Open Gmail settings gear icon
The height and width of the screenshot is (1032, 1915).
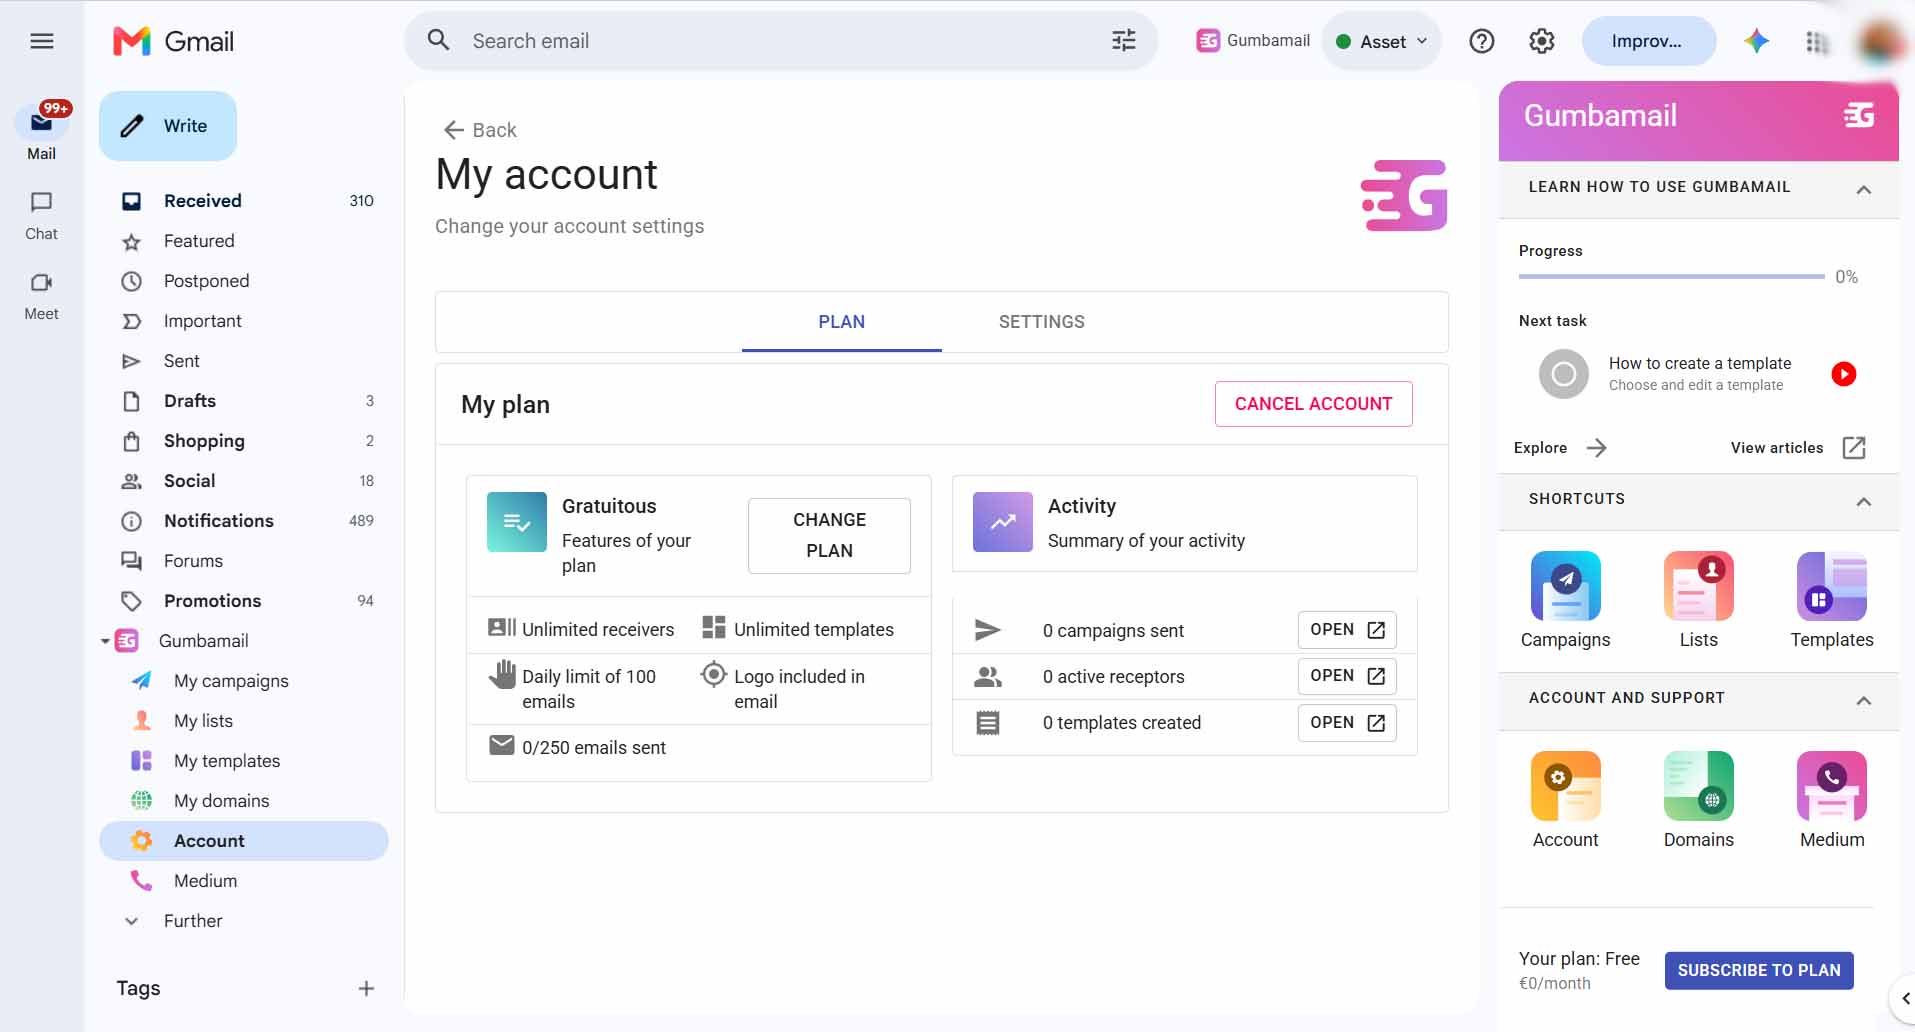coord(1542,41)
